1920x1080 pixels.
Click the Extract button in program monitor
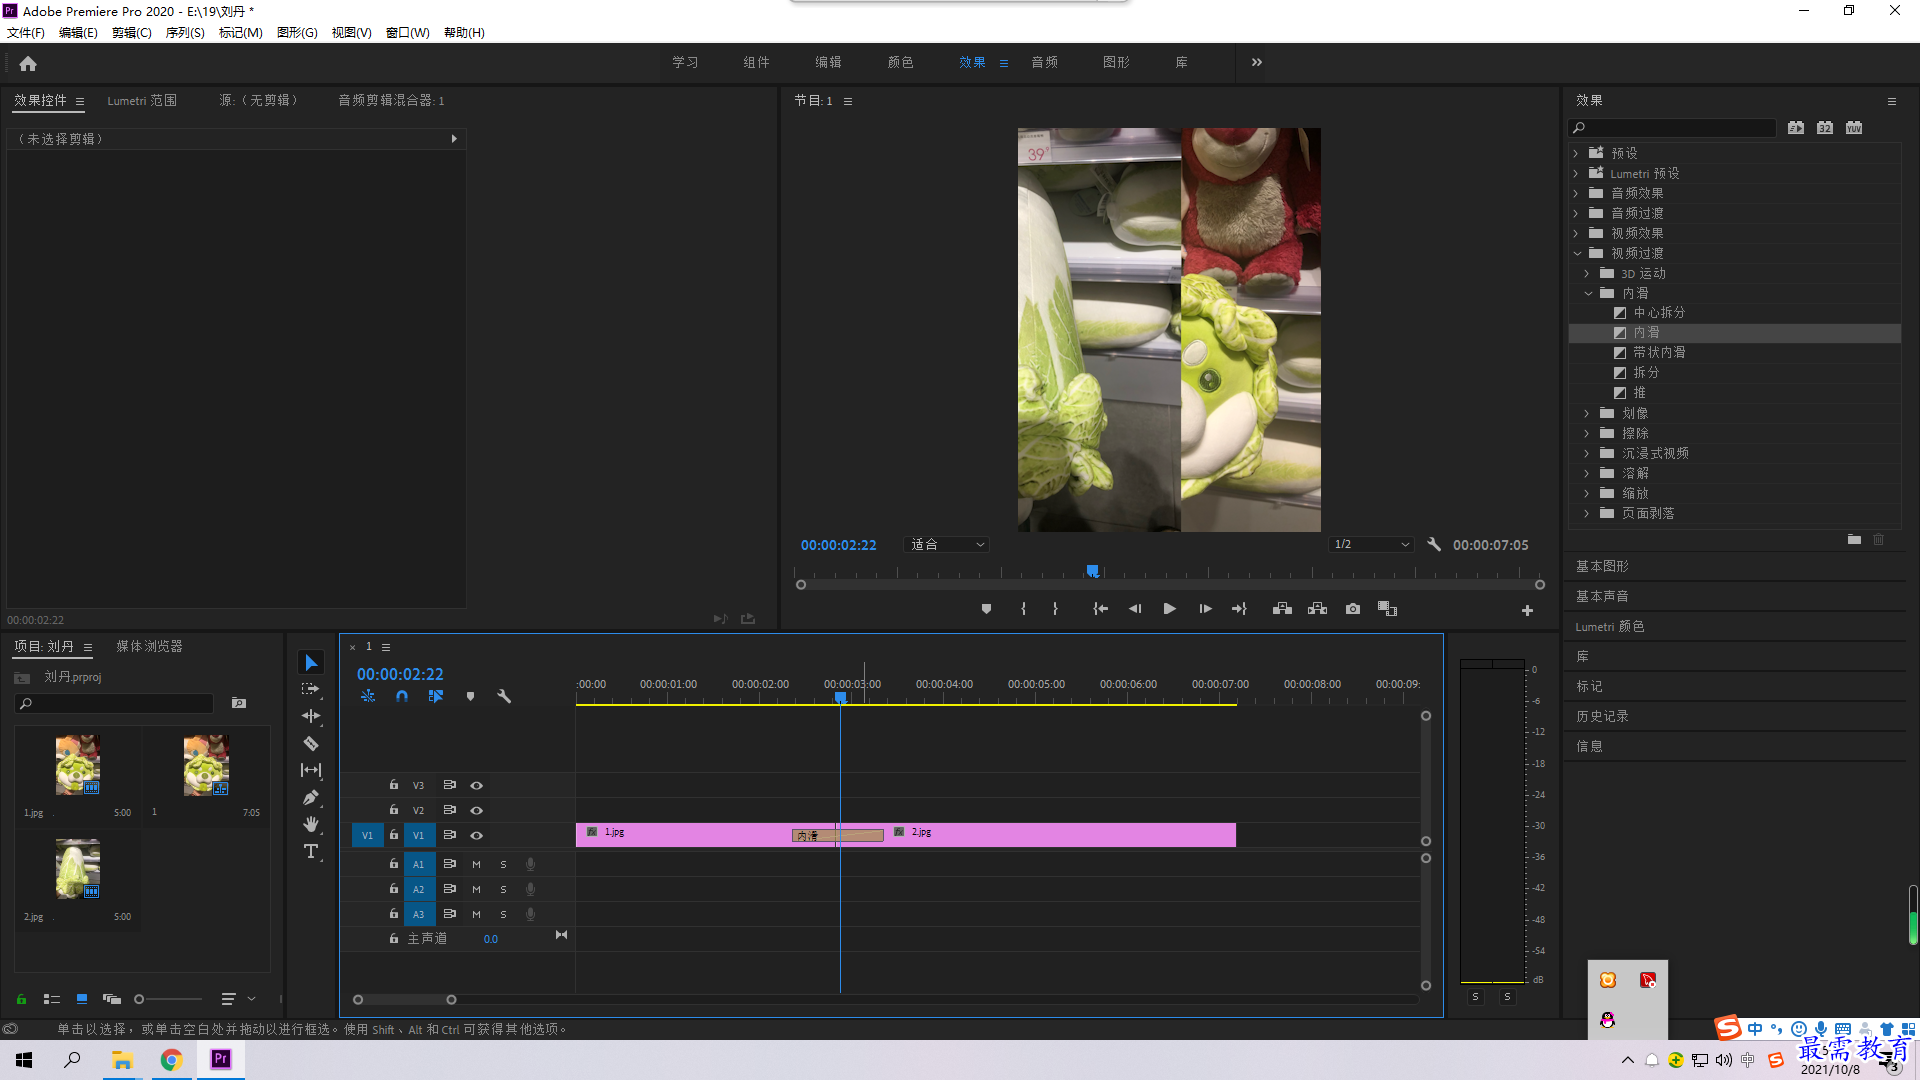(1318, 609)
